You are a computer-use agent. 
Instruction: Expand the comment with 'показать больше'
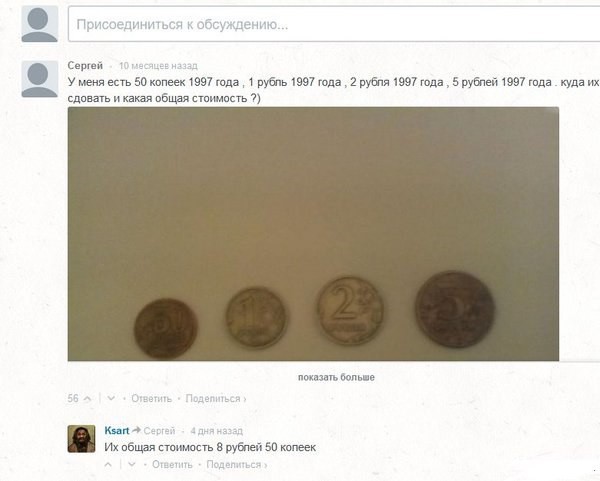pyautogui.click(x=336, y=377)
